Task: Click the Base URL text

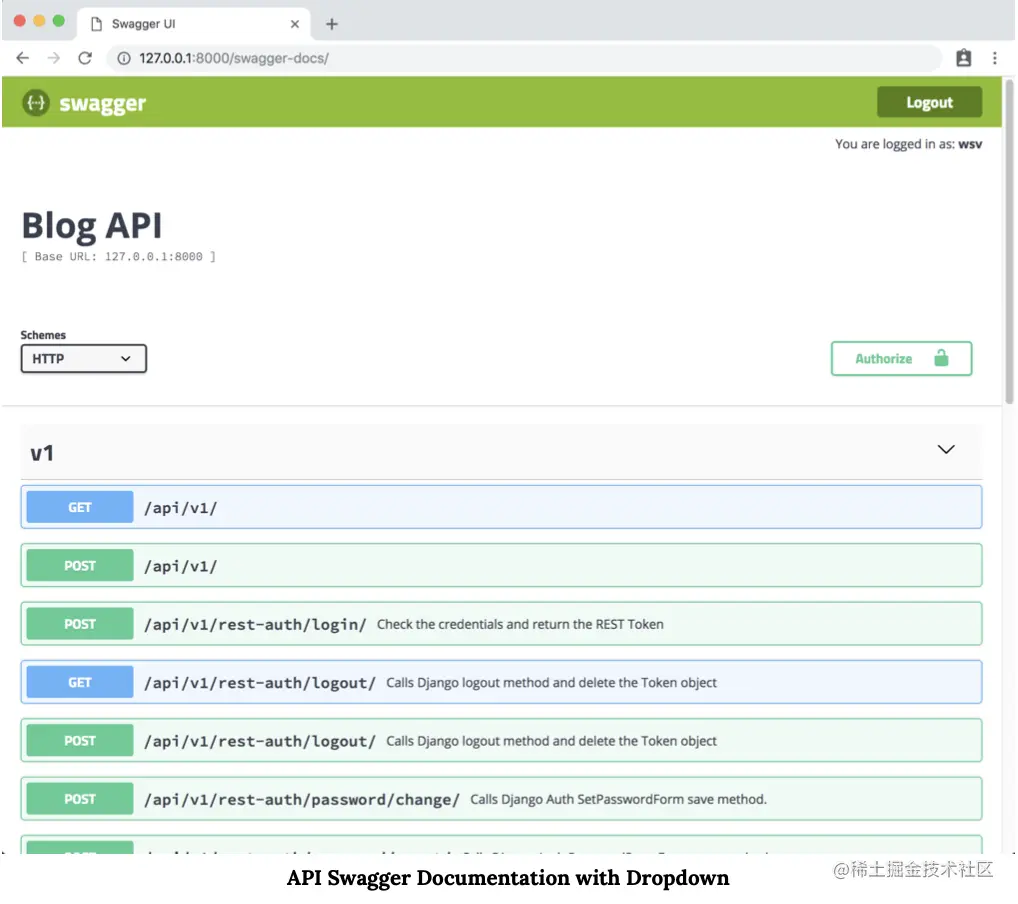Action: [x=118, y=257]
